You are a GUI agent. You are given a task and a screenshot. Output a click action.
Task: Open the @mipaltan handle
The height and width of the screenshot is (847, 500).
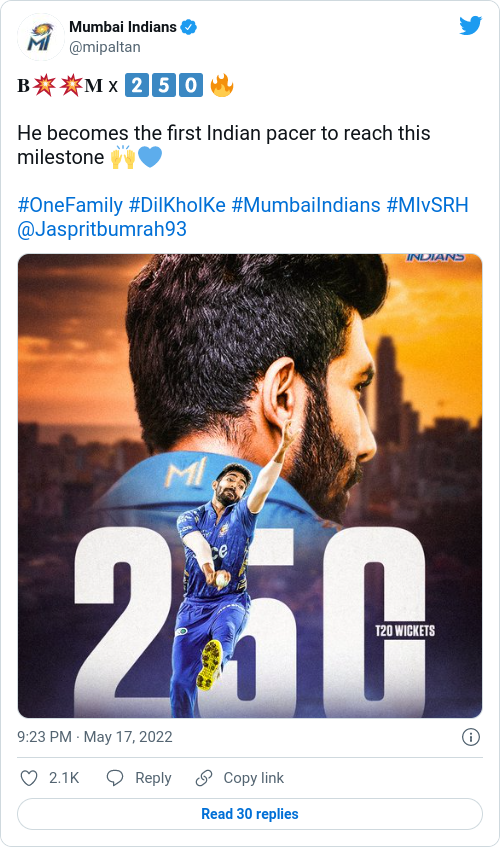tap(105, 47)
